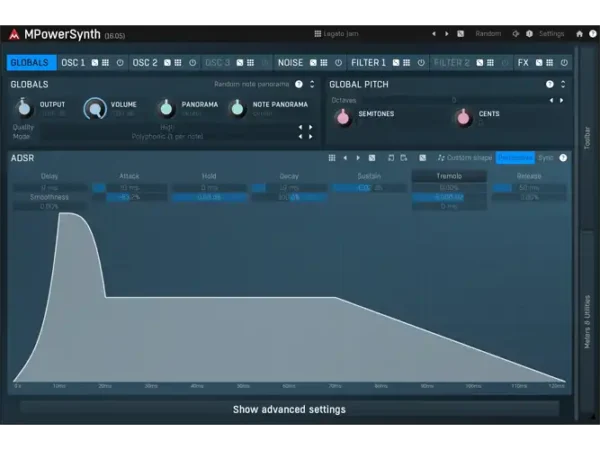Click the CENTS knob
The height and width of the screenshot is (450, 600).
click(x=463, y=118)
